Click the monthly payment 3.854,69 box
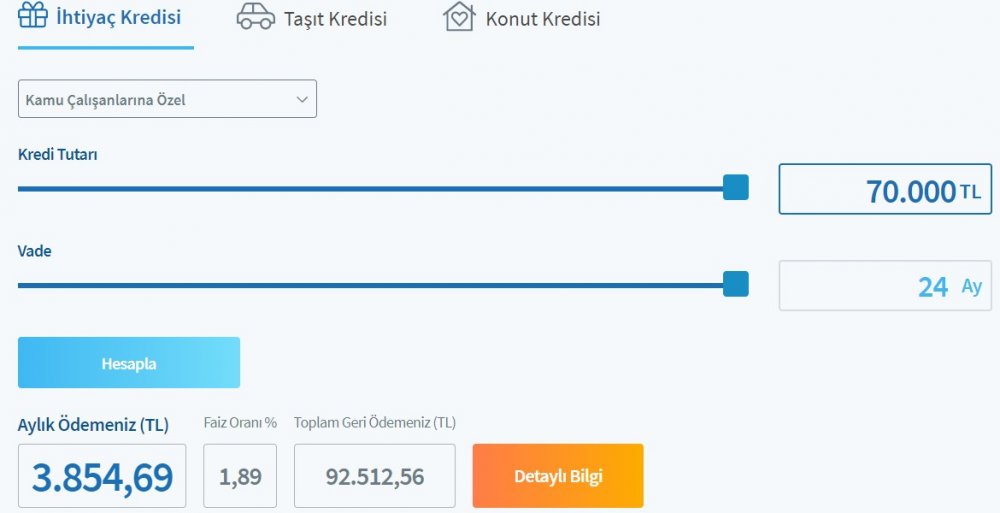 pyautogui.click(x=102, y=476)
